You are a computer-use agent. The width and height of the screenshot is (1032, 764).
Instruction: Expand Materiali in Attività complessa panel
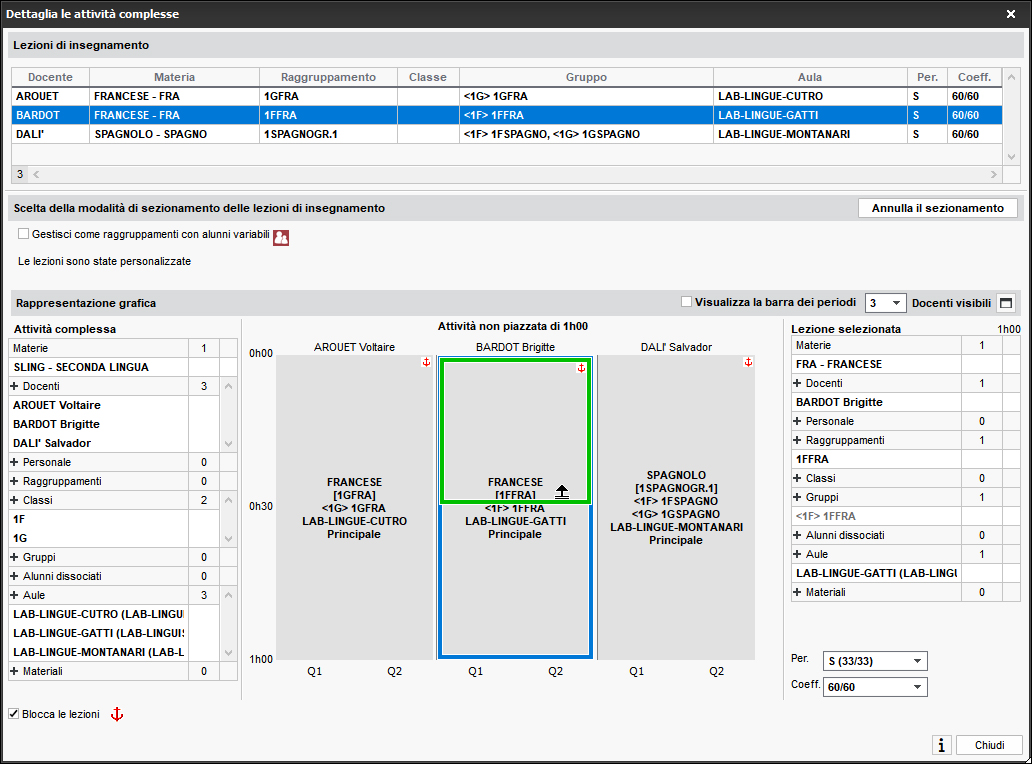pos(14,672)
